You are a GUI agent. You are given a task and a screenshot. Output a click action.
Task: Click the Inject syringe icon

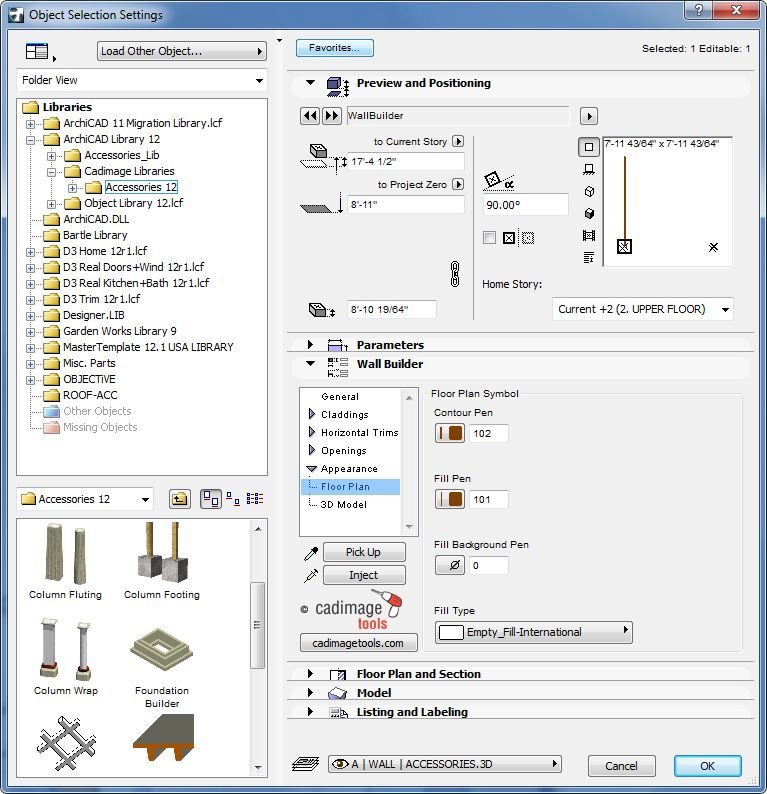click(x=311, y=576)
